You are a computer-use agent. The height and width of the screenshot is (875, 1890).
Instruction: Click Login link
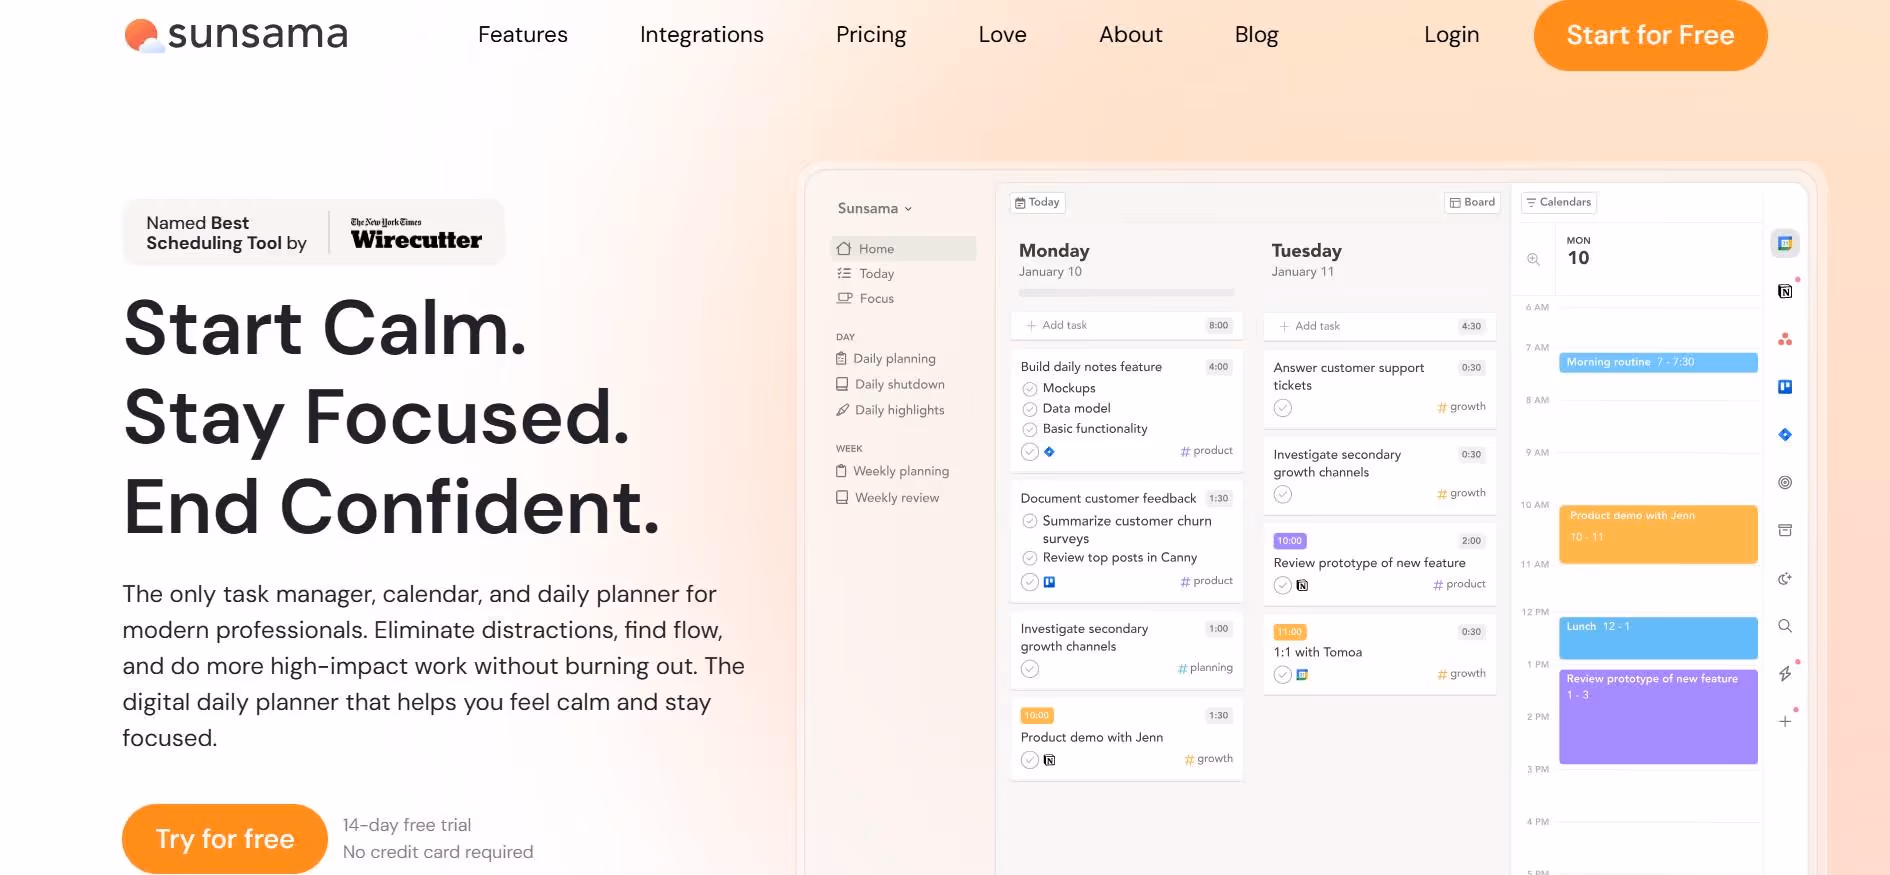tap(1452, 35)
